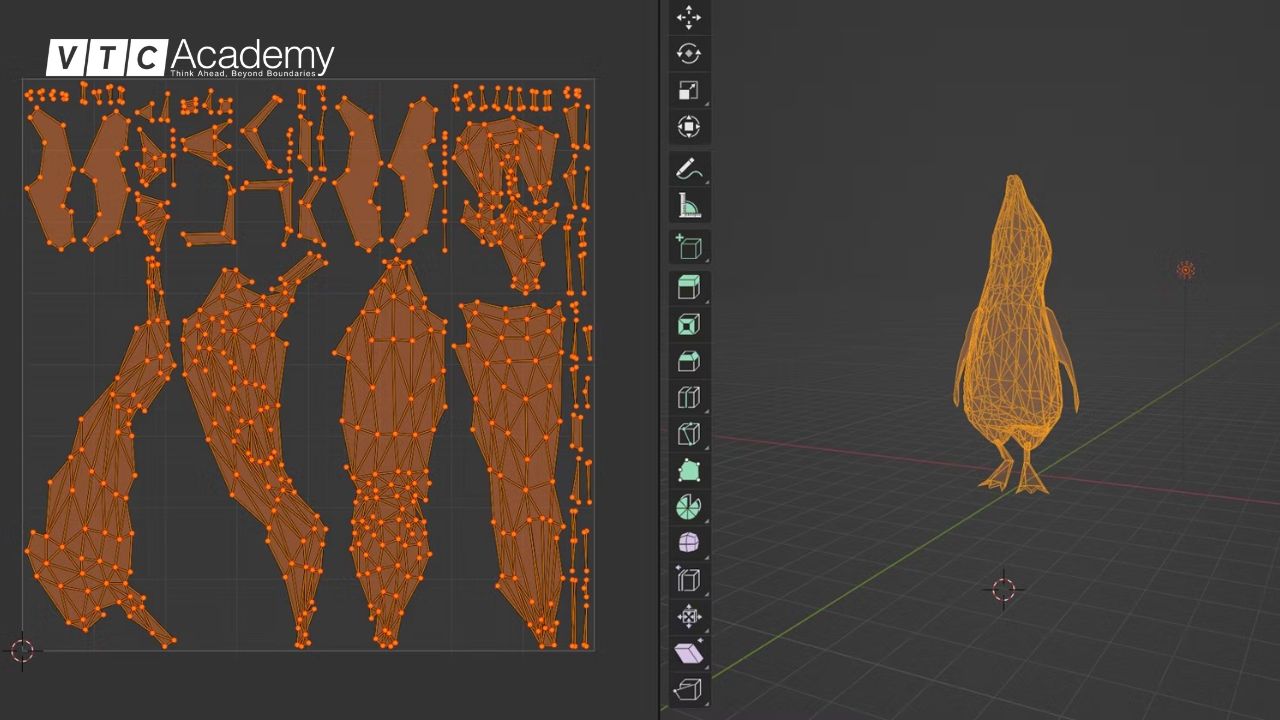This screenshot has height=720, width=1280.
Task: Activate the Rotate tool
Action: tap(688, 54)
